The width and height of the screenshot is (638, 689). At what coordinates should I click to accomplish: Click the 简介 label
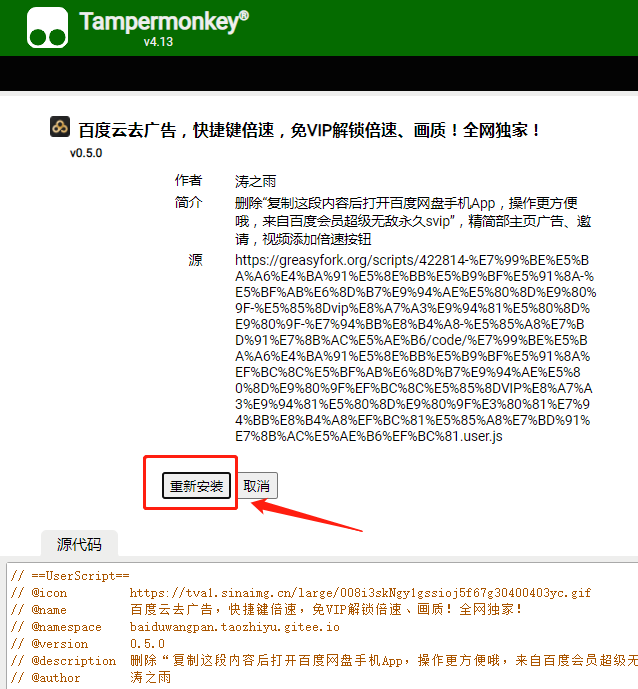click(x=188, y=202)
